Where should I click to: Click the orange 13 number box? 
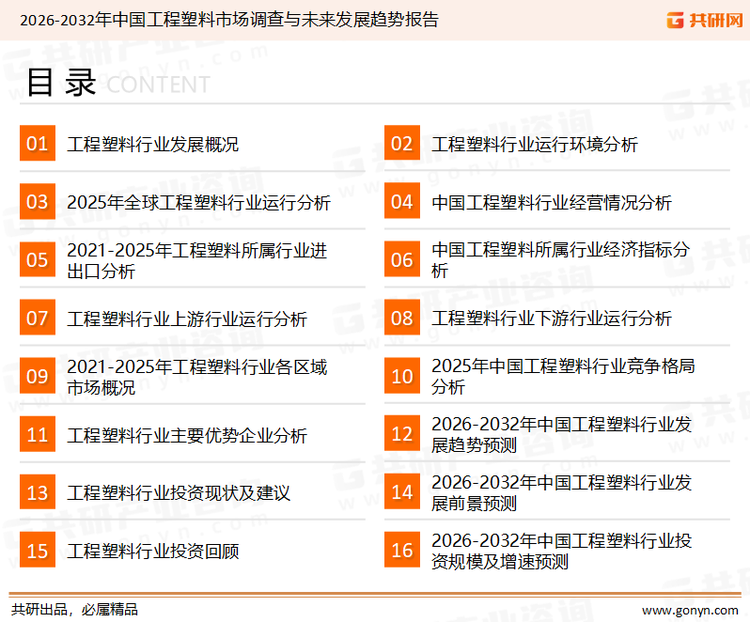37,492
